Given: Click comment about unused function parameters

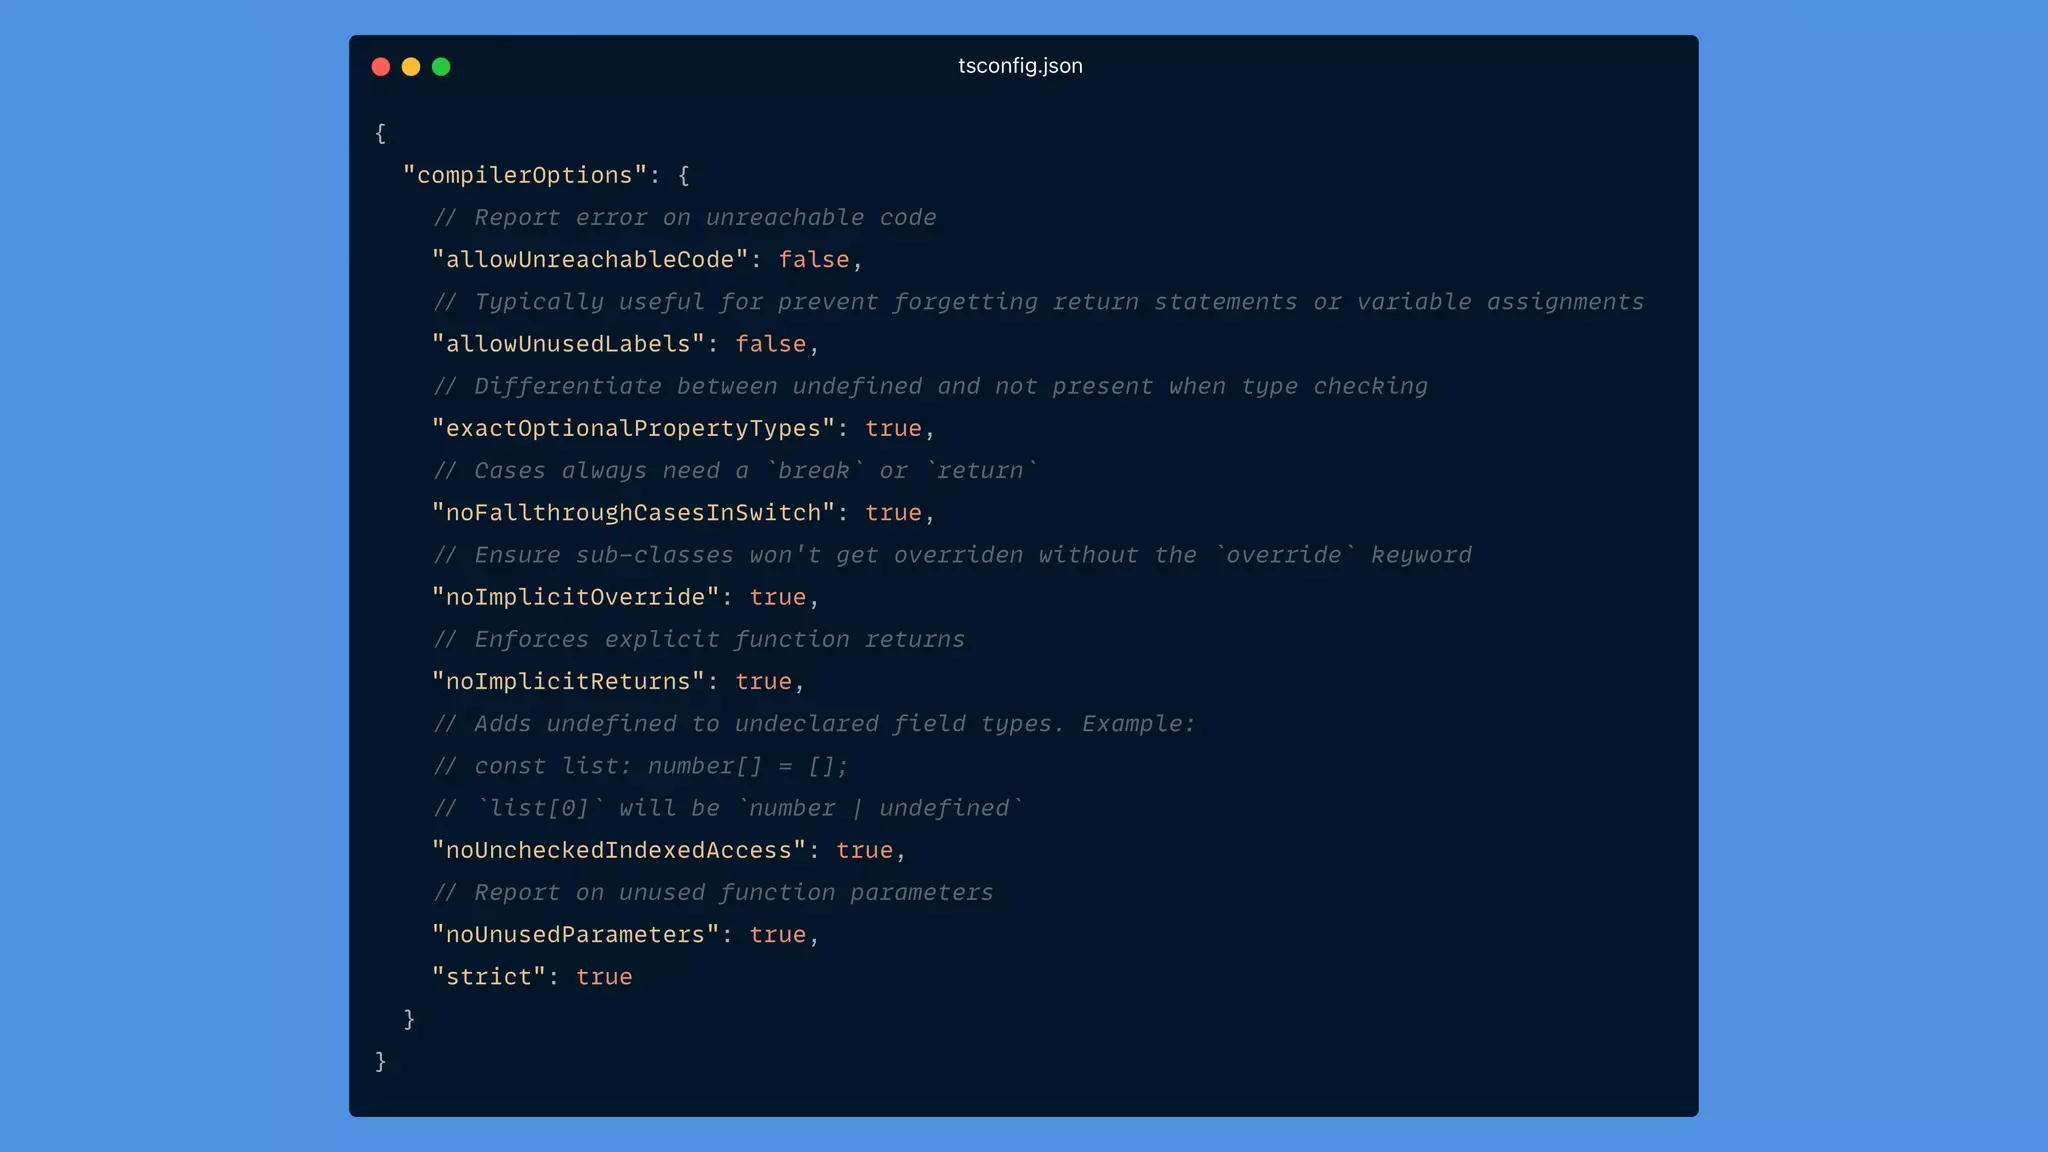Looking at the screenshot, I should (x=713, y=893).
